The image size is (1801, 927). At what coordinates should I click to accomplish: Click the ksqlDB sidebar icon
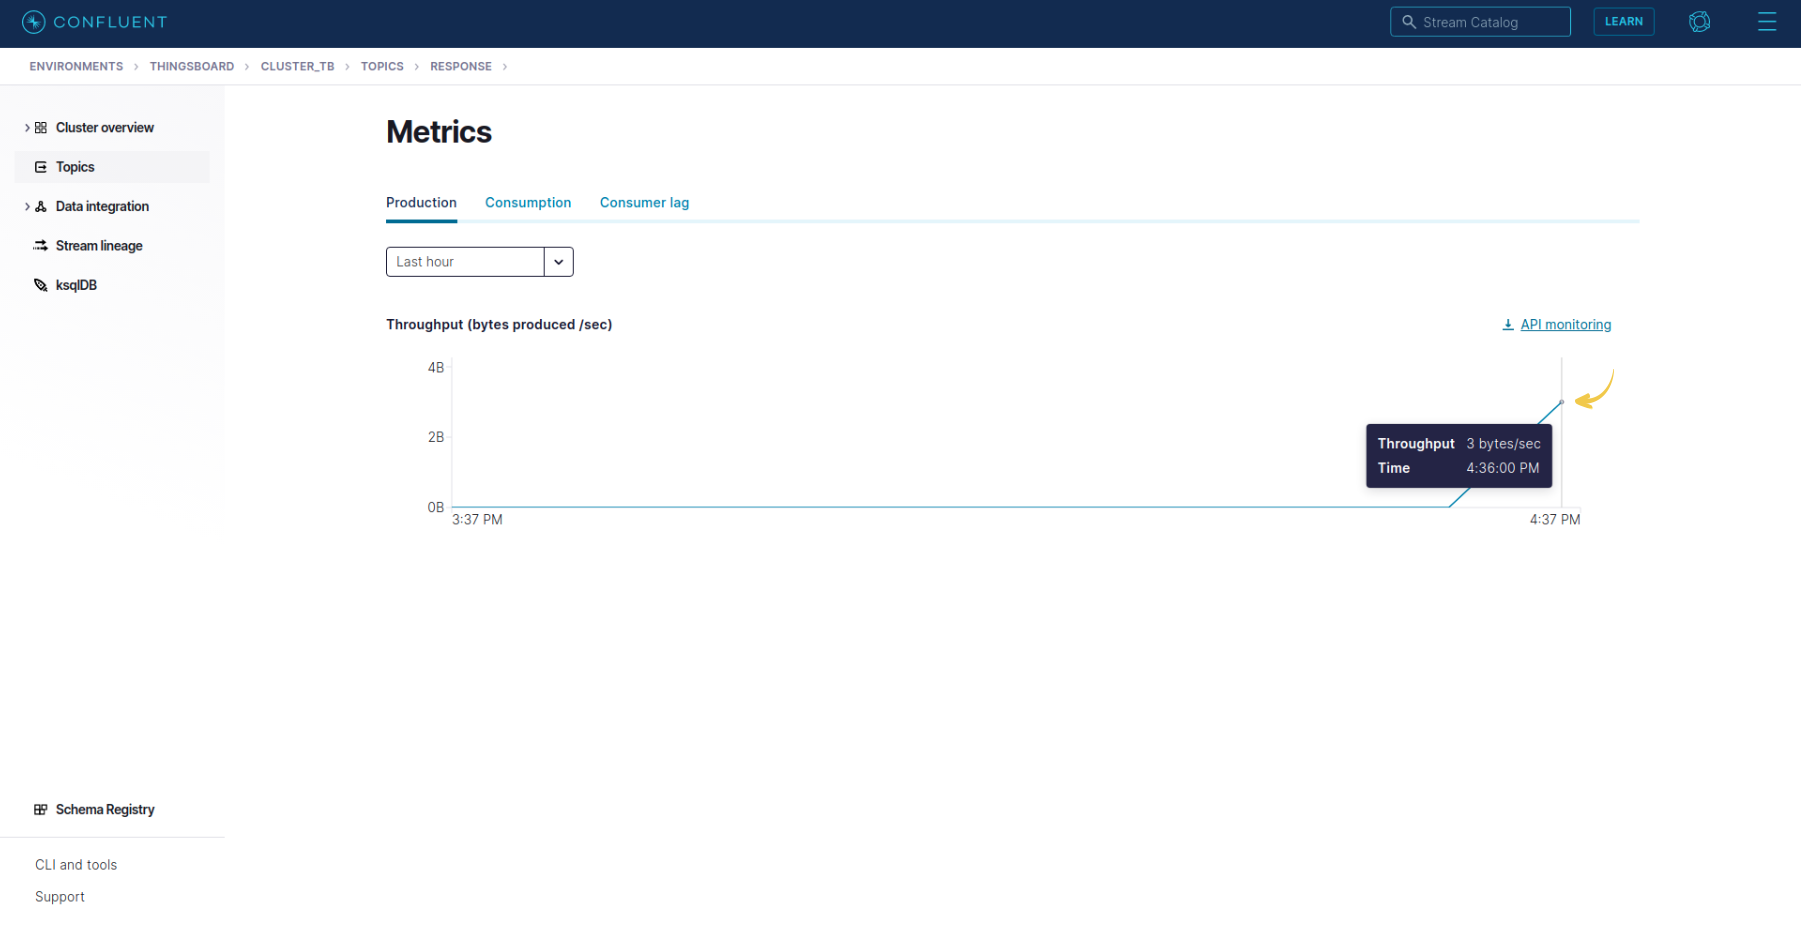[x=41, y=285]
